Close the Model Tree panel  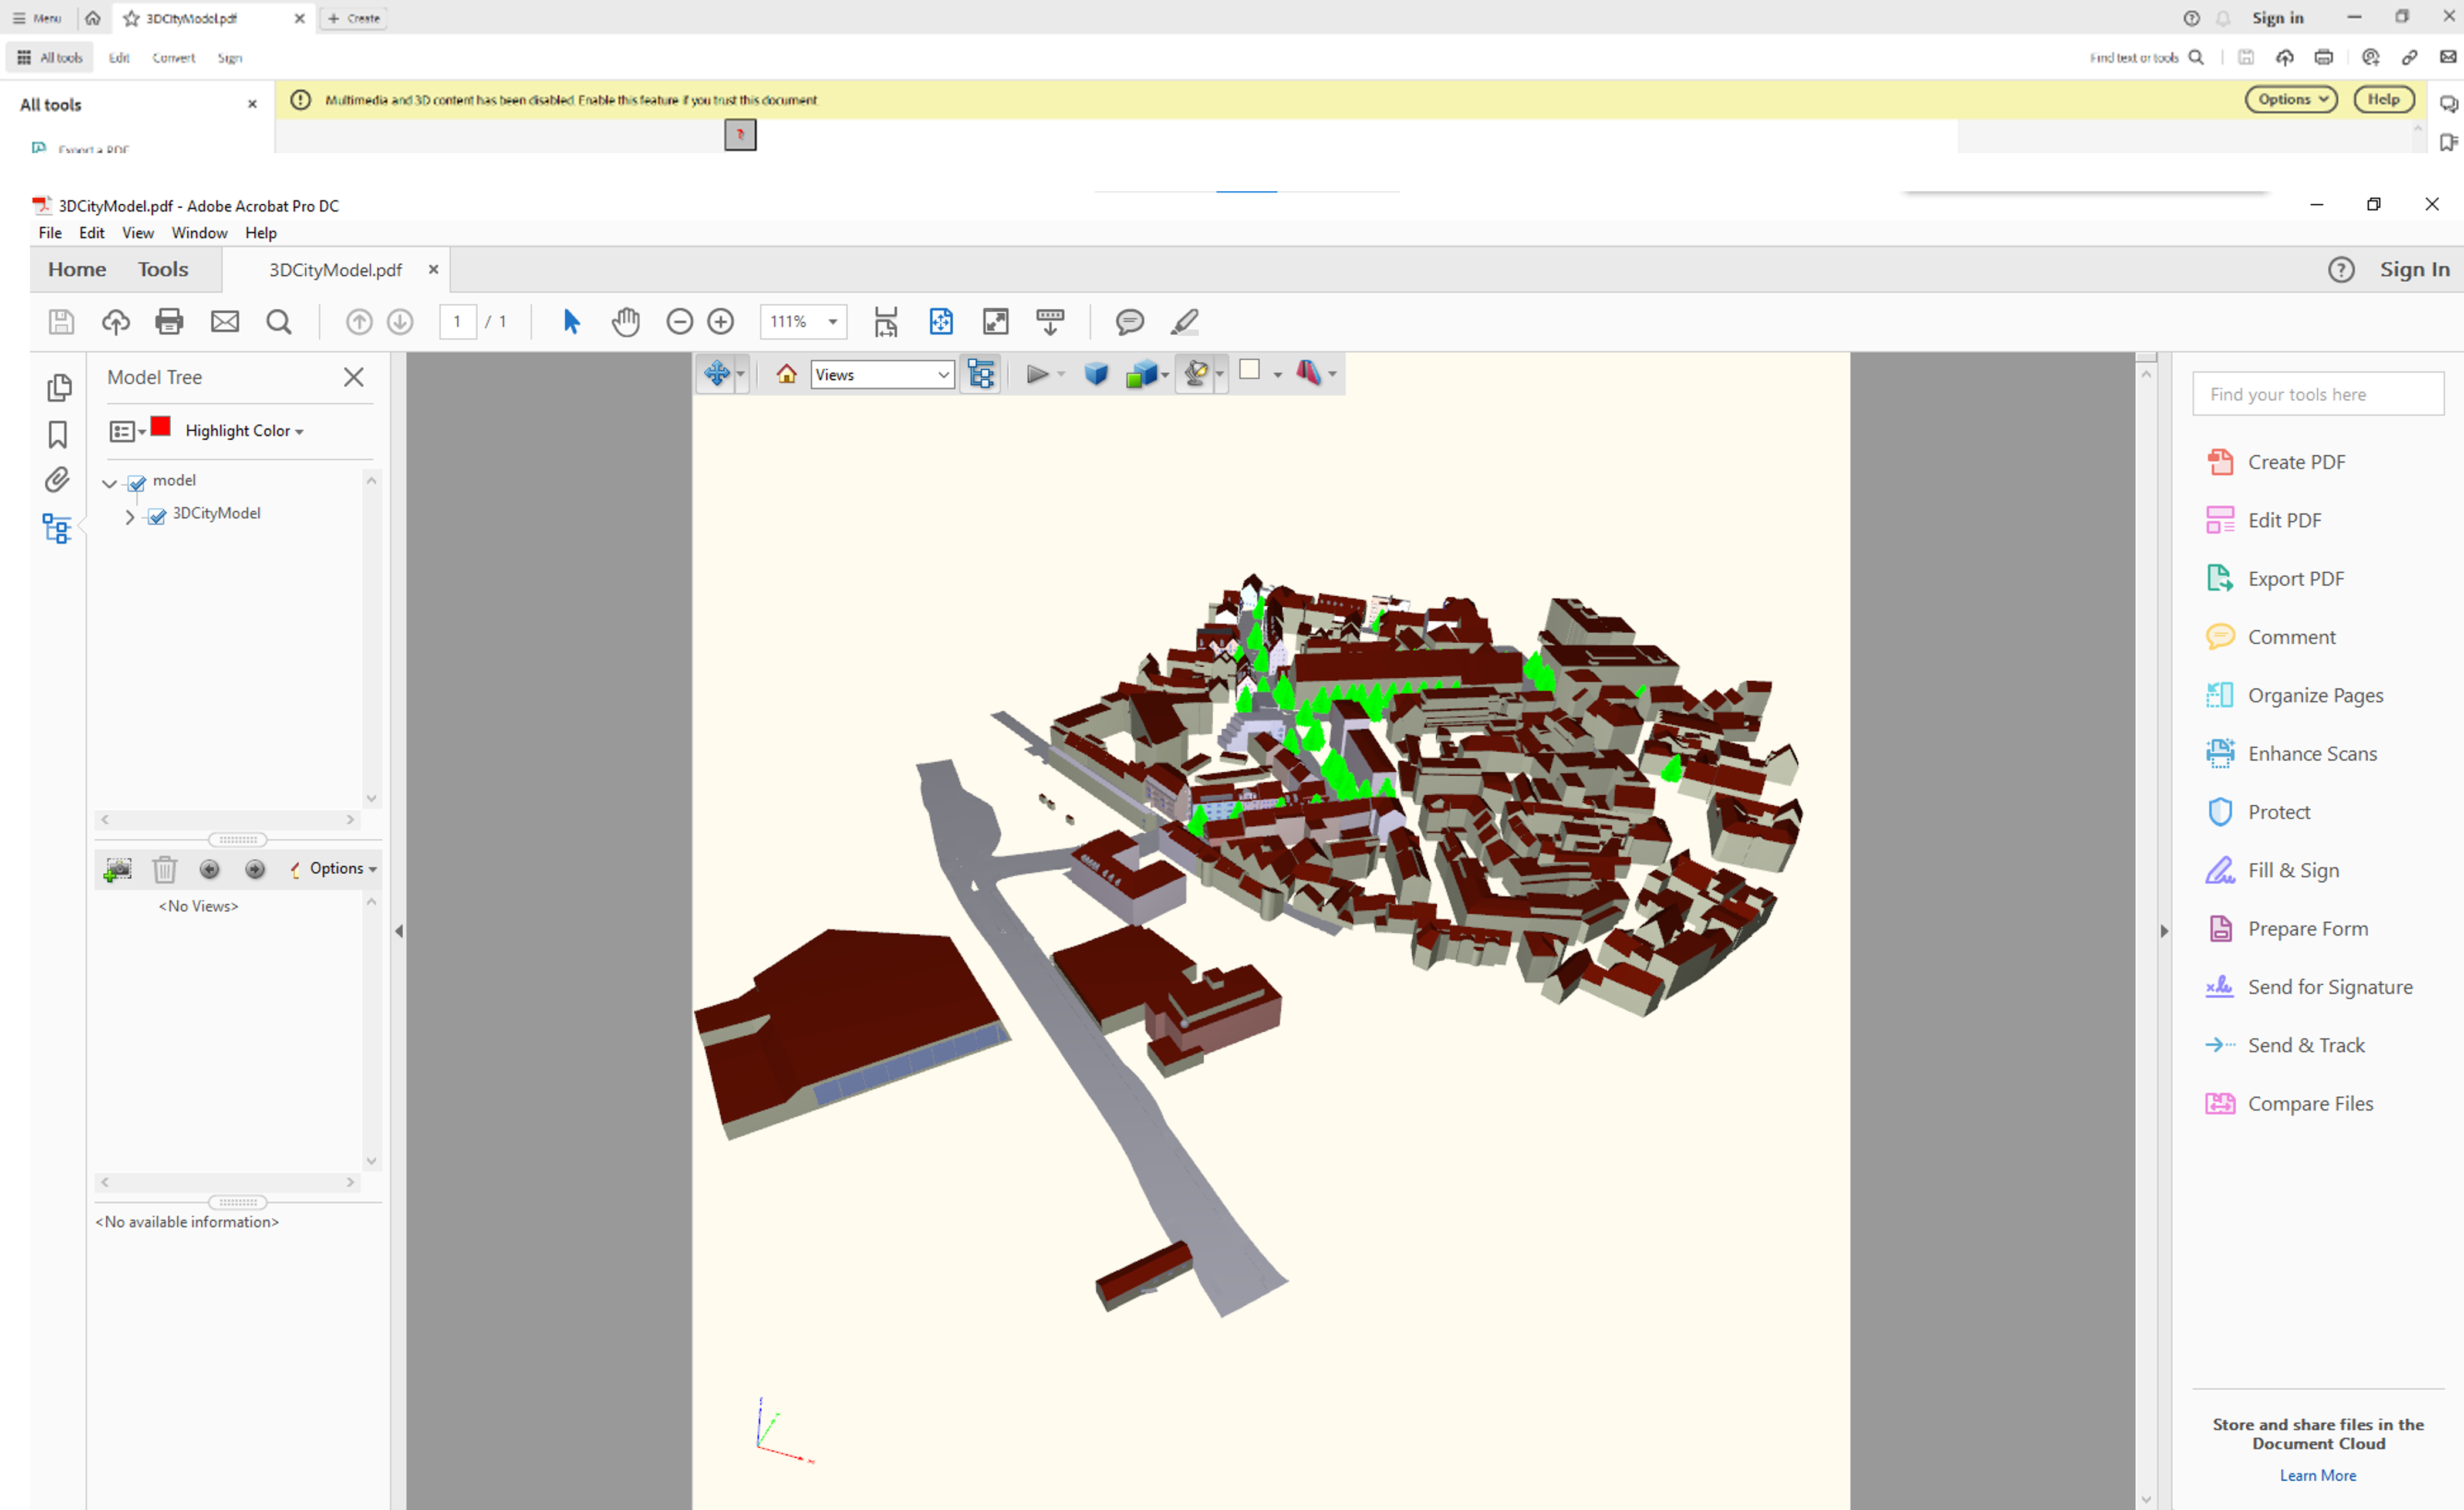click(354, 377)
